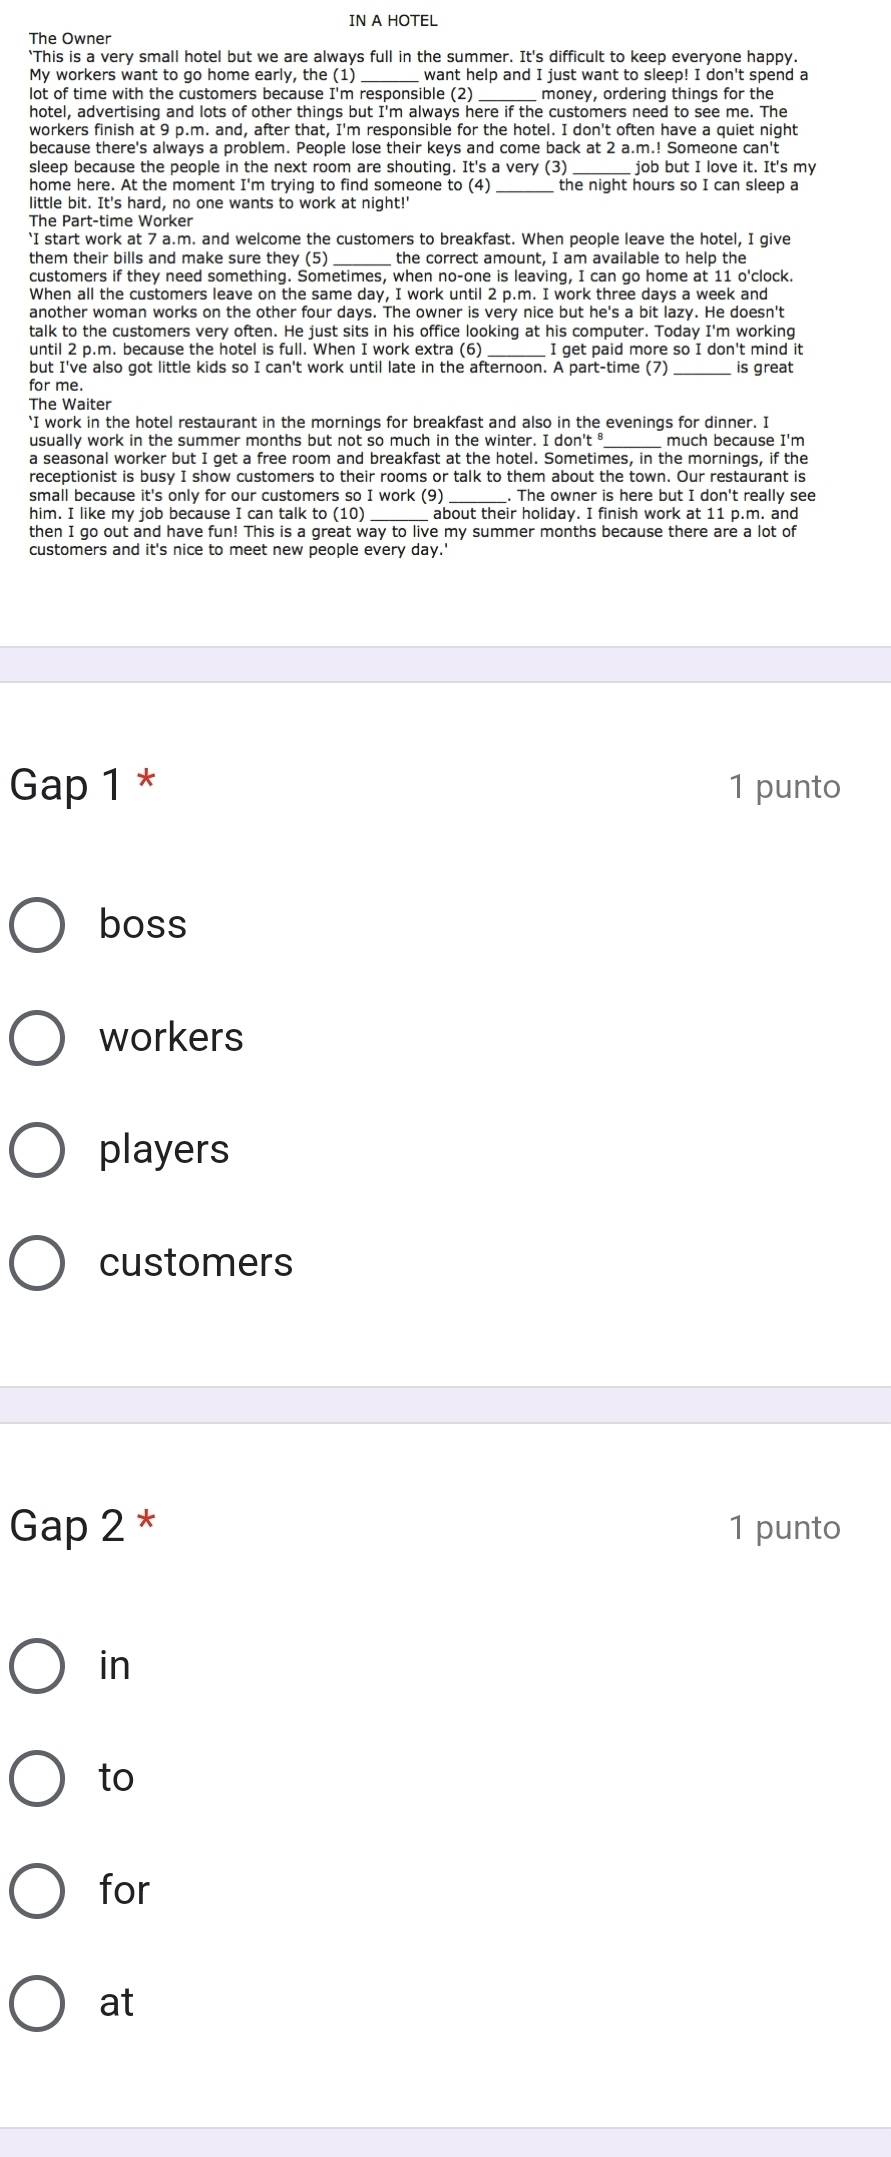
Task: Select the "boss" radio option for Gap 1
Action: 38,925
